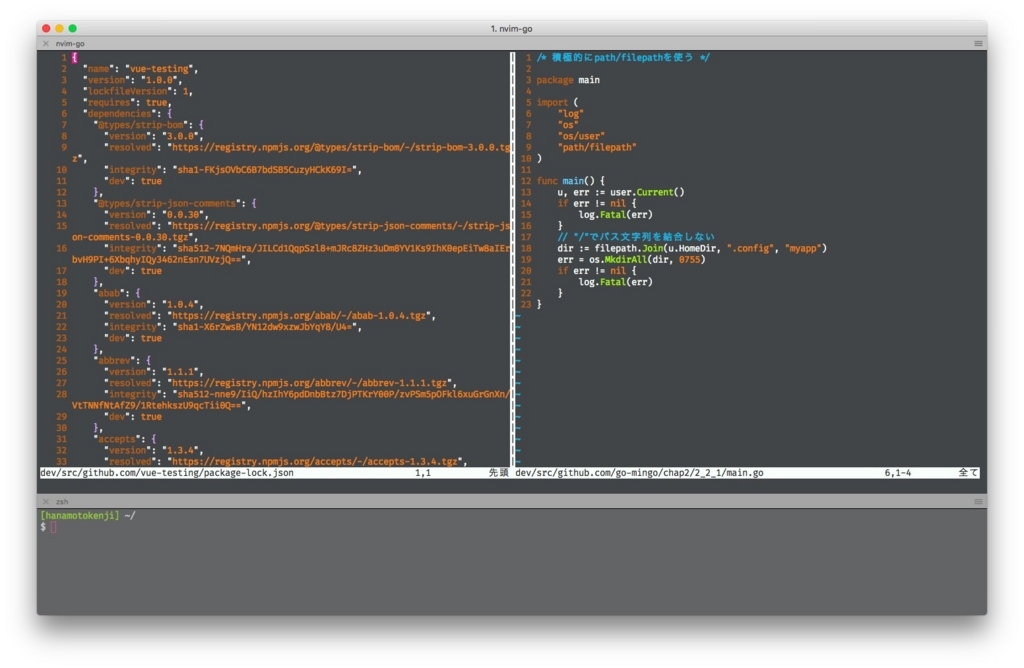Click the "abbrev": { line
The image size is (1024, 668).
[122, 360]
